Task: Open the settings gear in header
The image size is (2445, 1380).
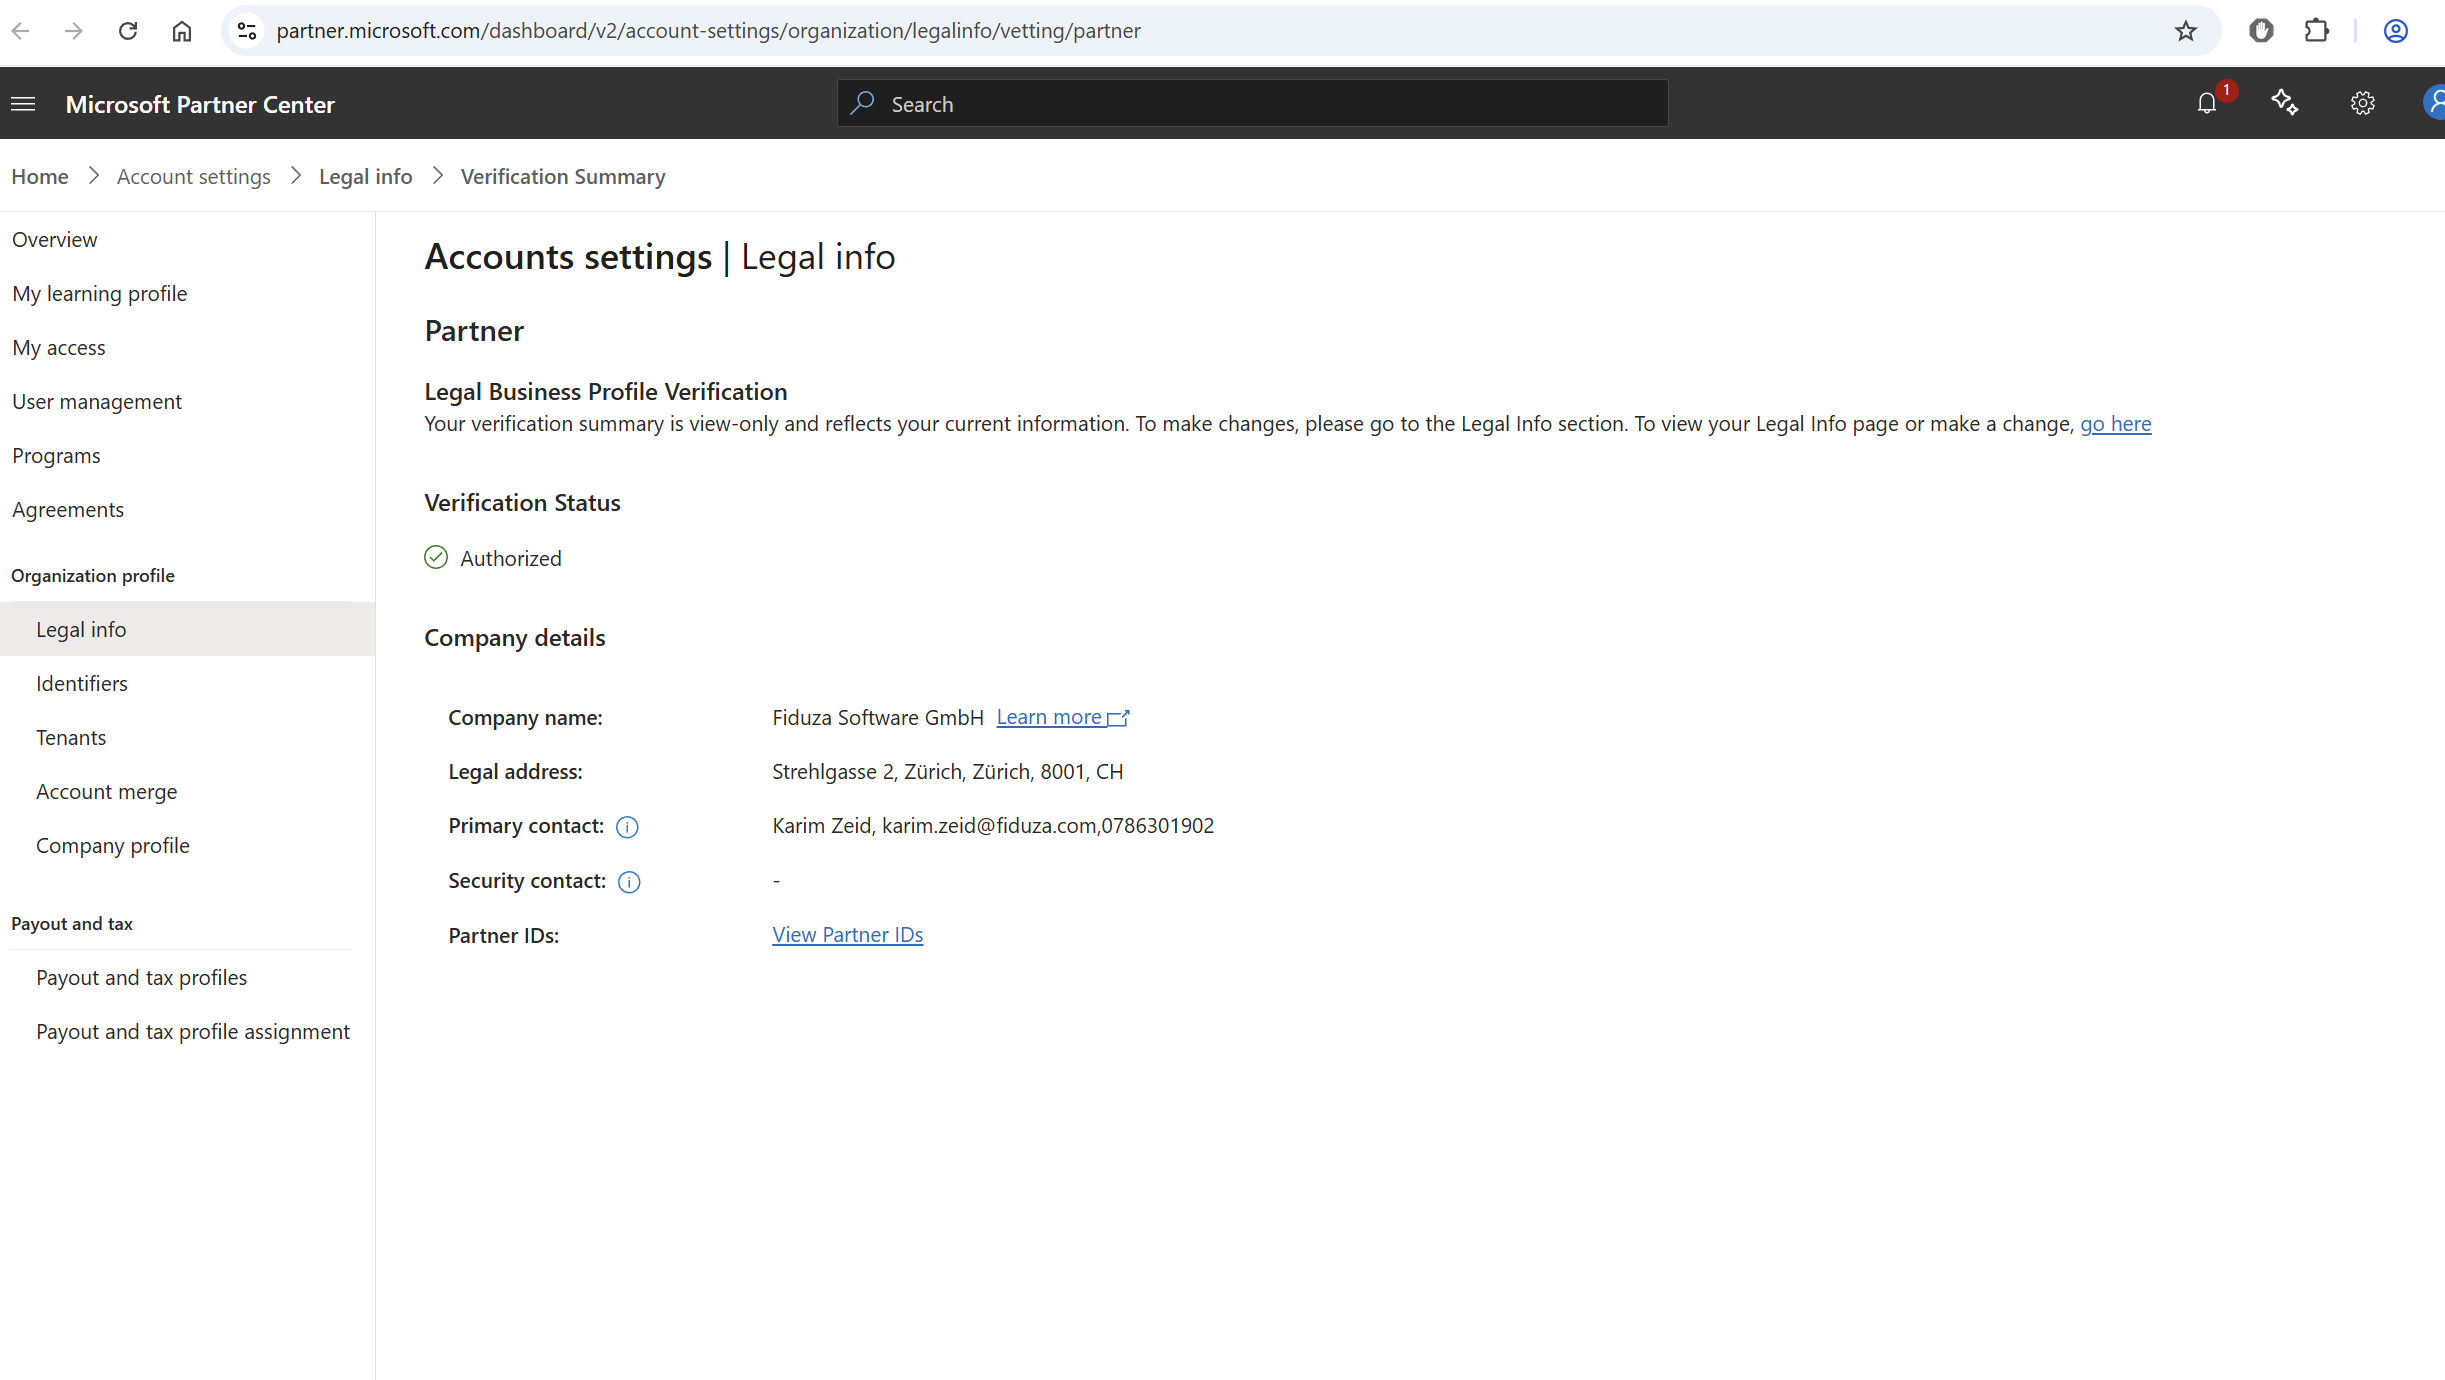Action: (2362, 103)
